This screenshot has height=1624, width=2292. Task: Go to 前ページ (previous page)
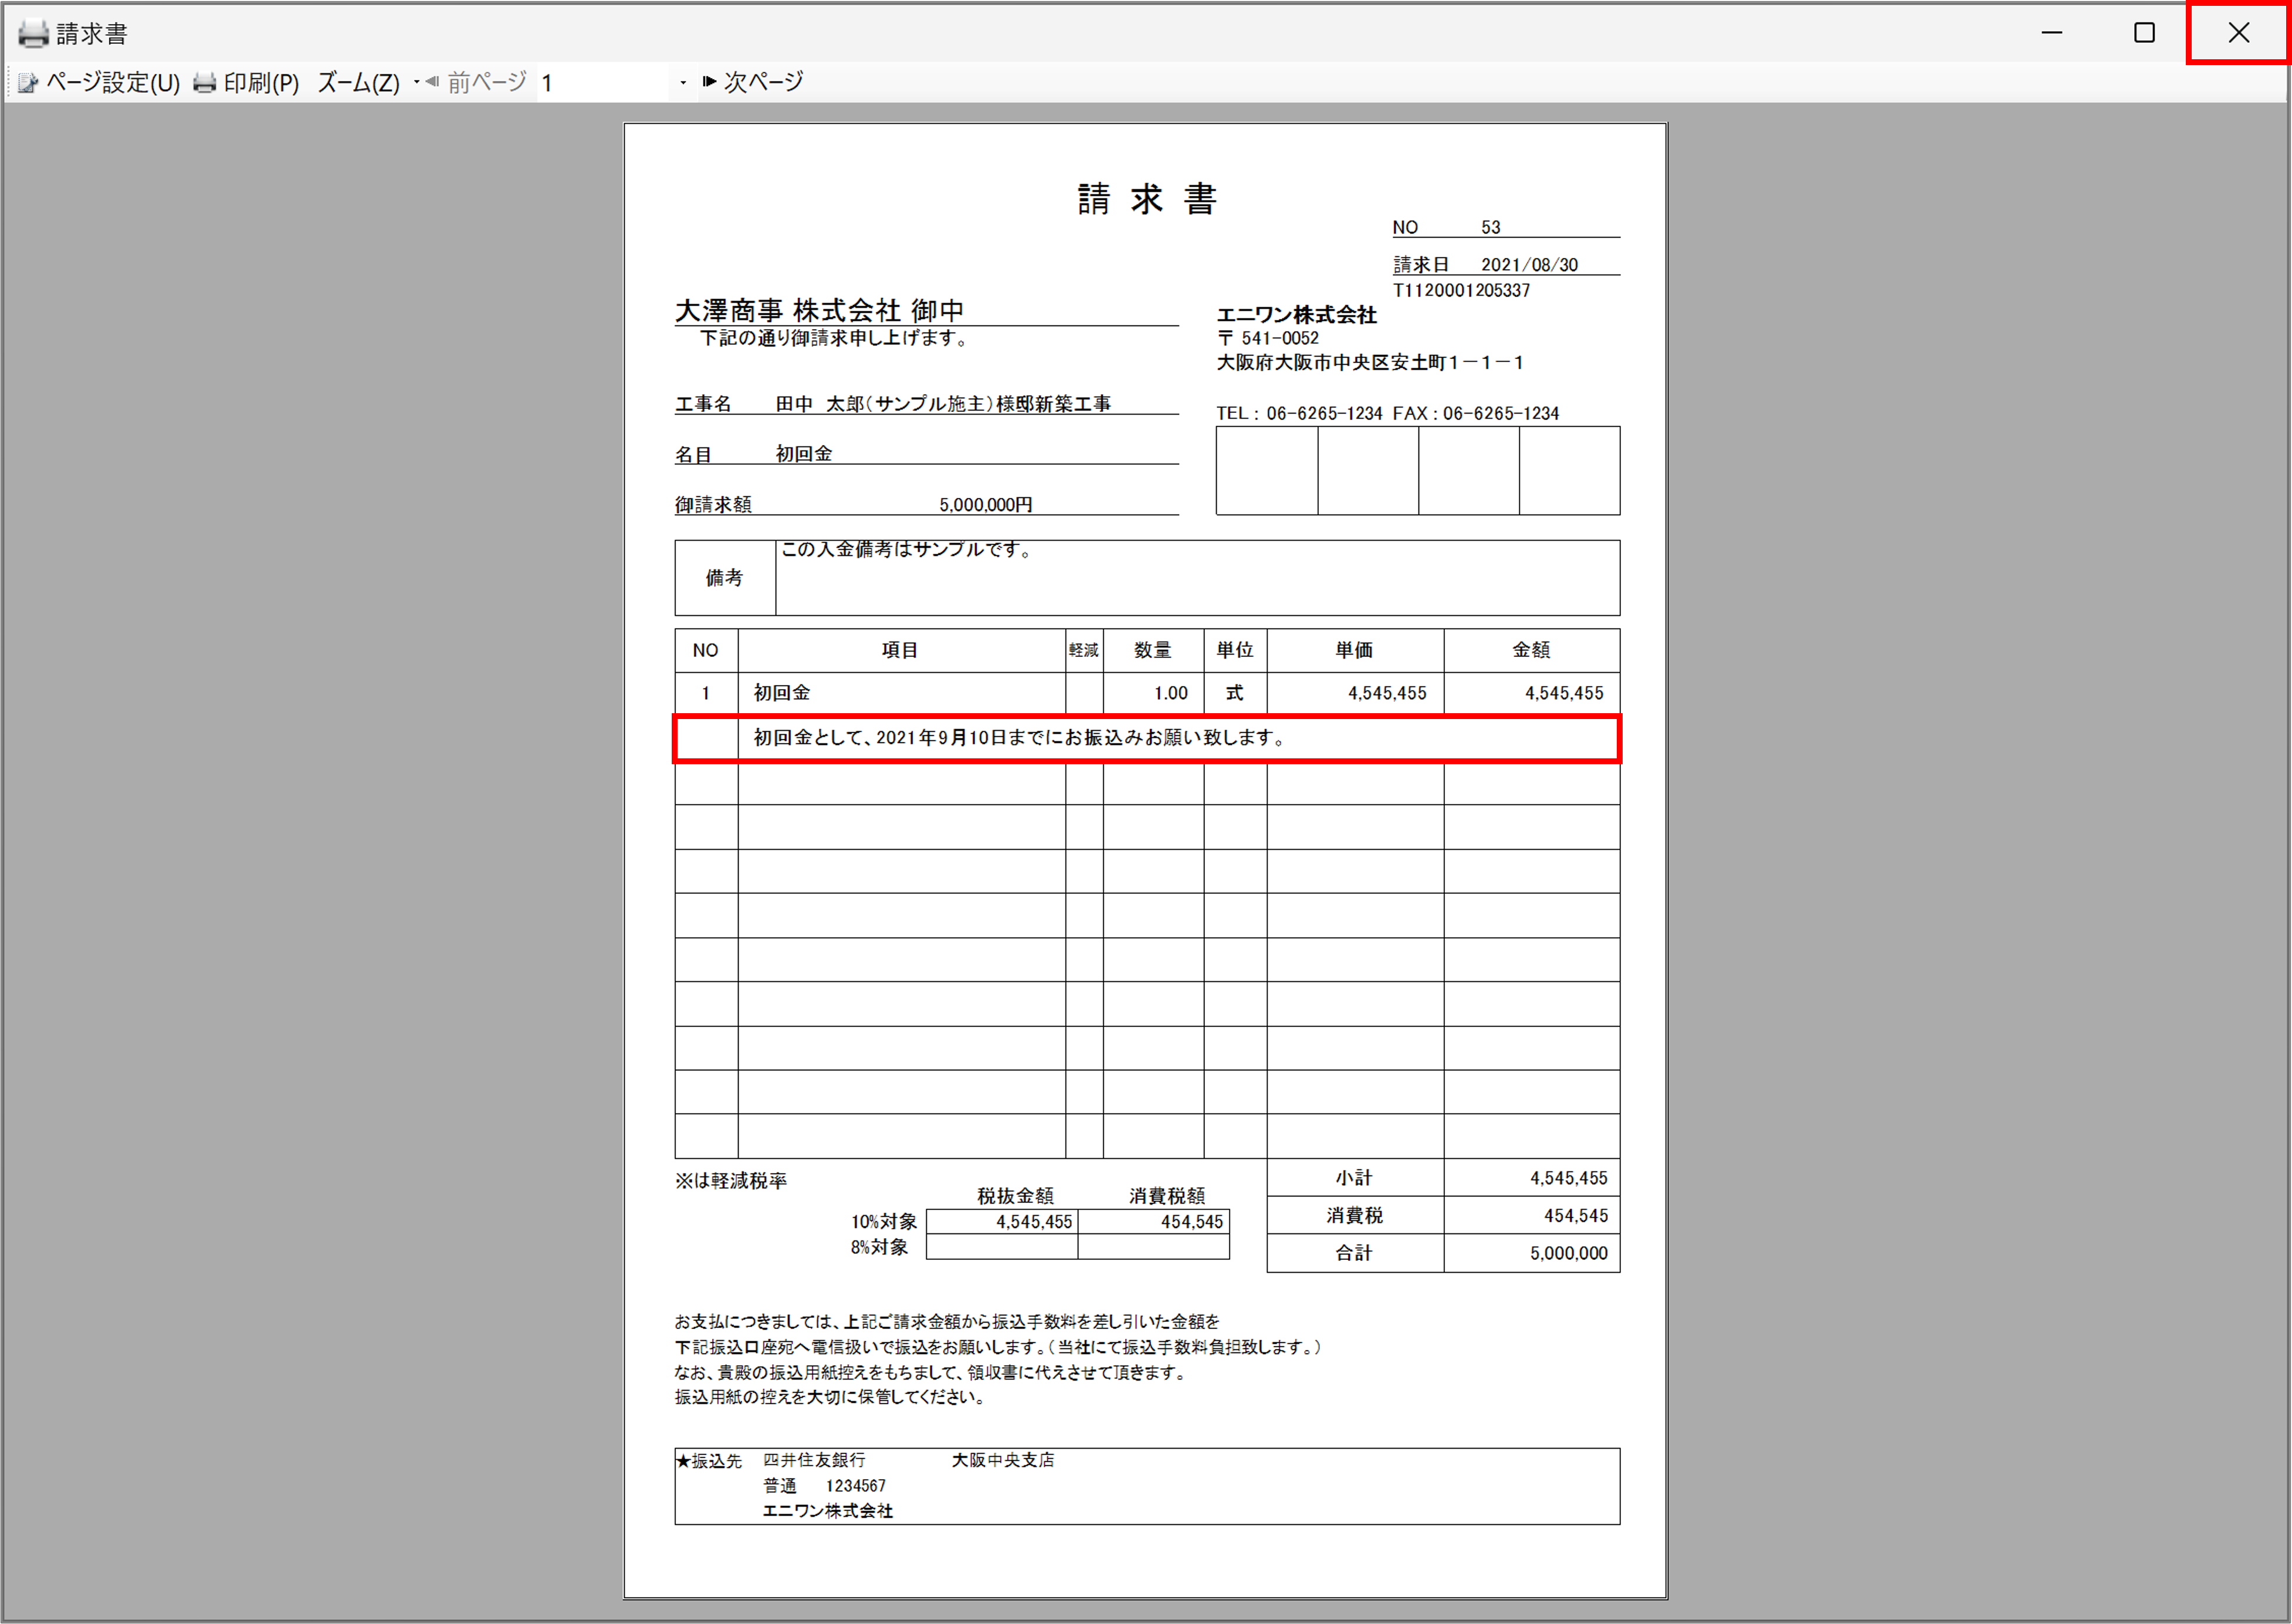click(487, 82)
